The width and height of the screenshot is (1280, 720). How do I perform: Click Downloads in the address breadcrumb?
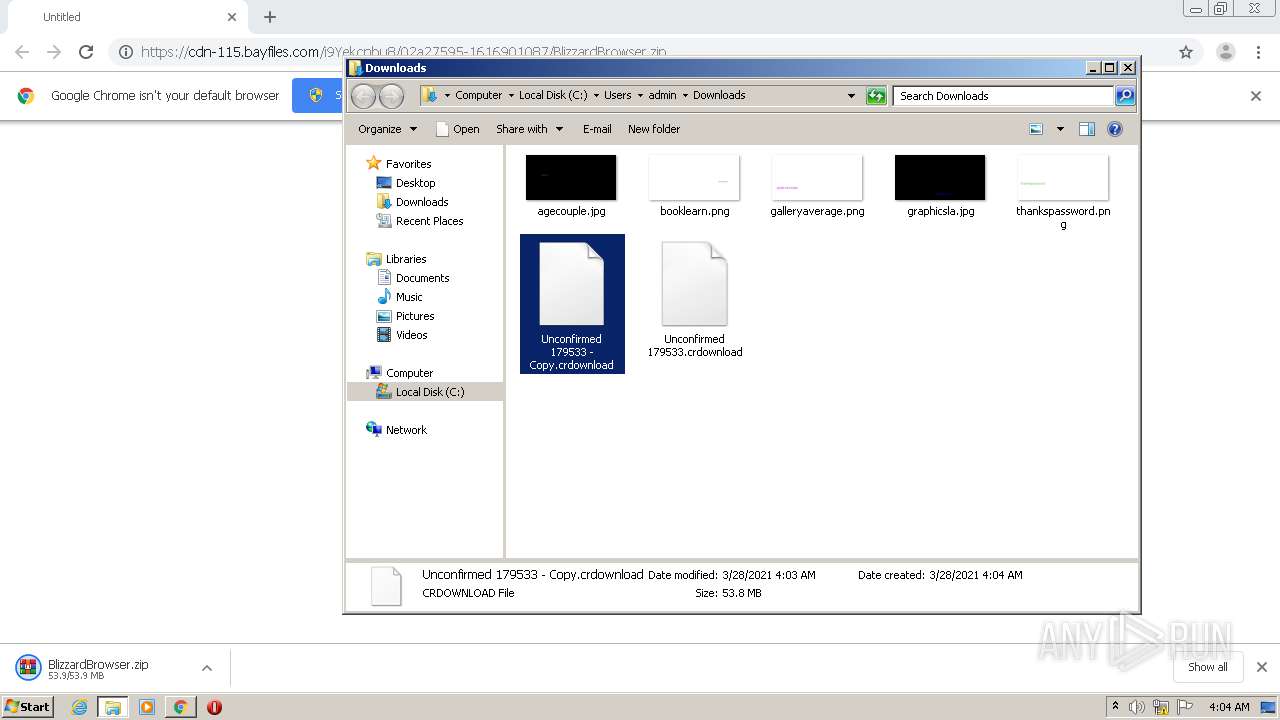click(x=719, y=96)
